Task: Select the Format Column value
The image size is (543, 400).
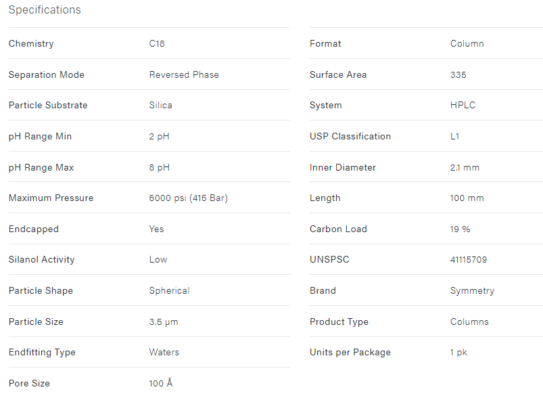Action: [467, 44]
